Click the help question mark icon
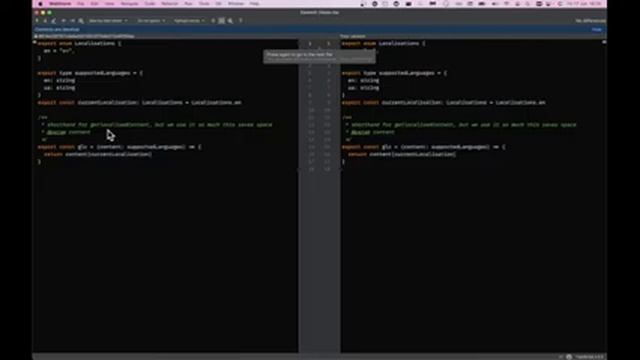640x360 pixels. tap(240, 20)
